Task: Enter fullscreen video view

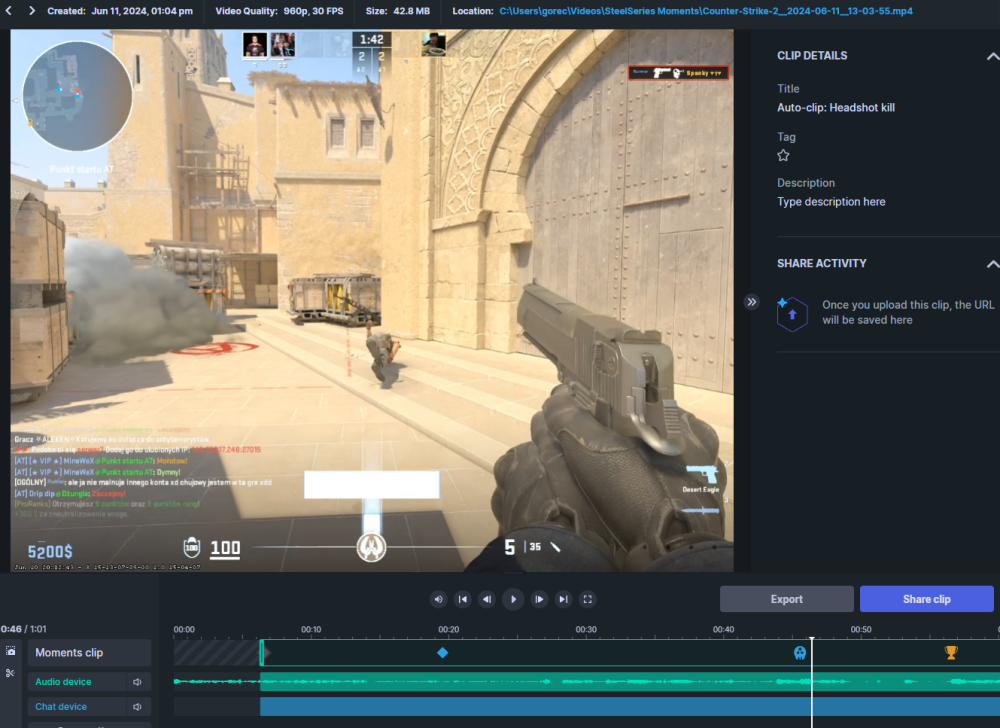Action: coord(588,599)
